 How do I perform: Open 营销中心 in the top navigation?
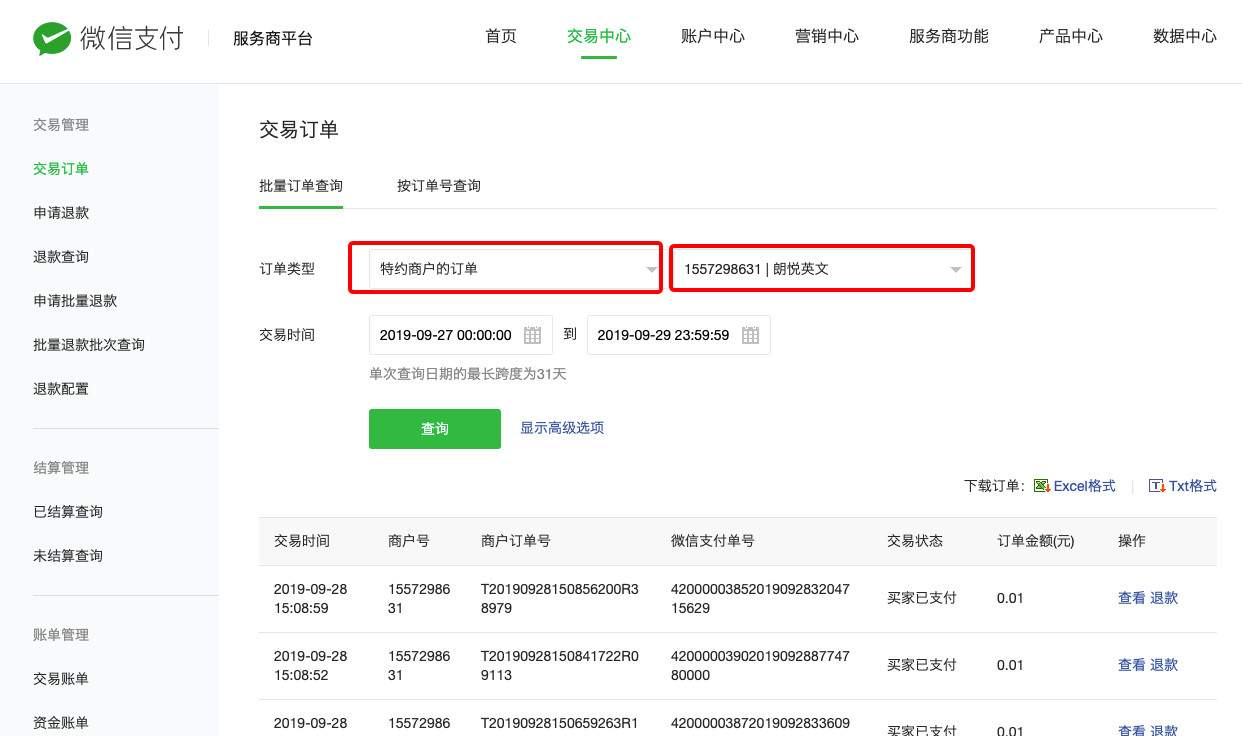(x=827, y=36)
